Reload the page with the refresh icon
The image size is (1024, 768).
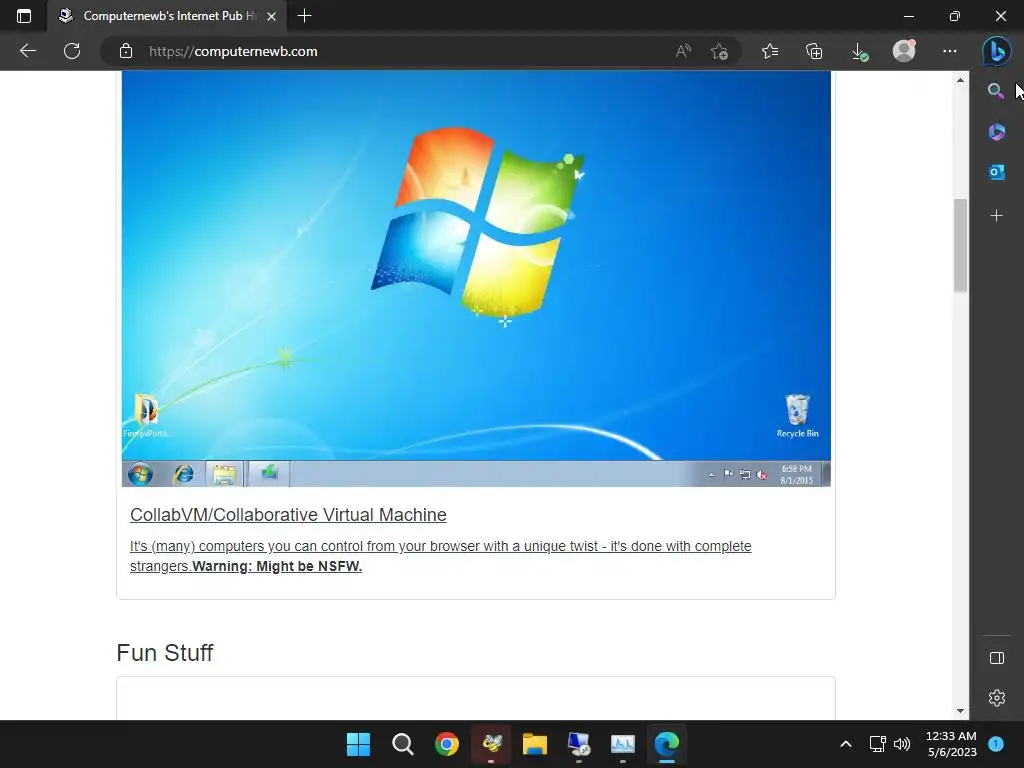pyautogui.click(x=72, y=51)
